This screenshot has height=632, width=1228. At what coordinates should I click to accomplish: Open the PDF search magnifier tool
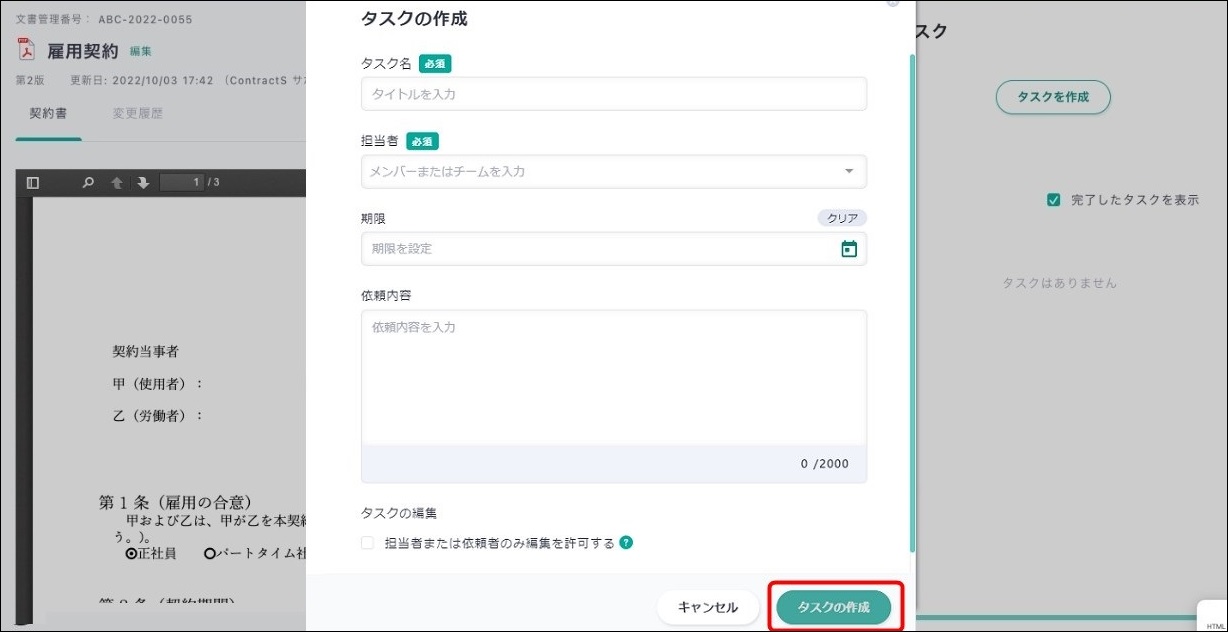click(88, 182)
